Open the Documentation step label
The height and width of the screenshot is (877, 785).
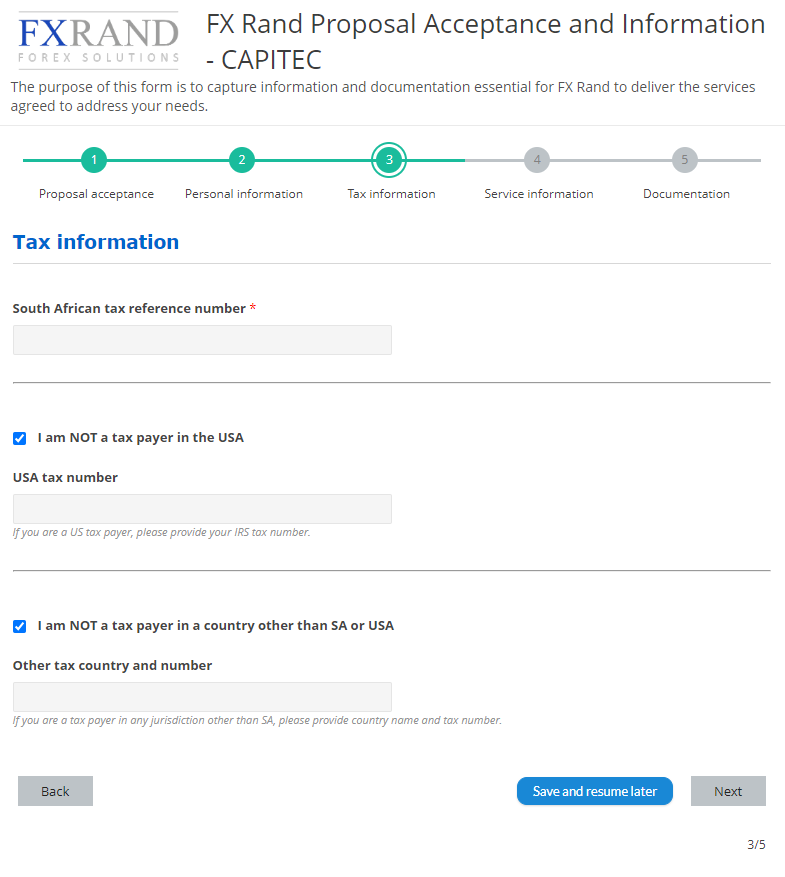point(687,194)
